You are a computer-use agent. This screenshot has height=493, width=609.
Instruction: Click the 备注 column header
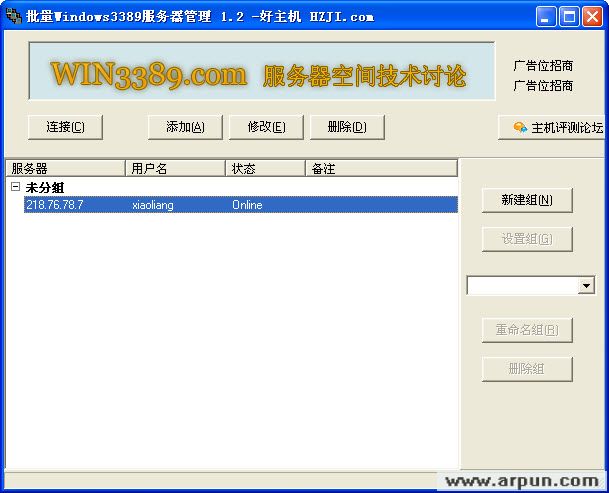point(380,169)
